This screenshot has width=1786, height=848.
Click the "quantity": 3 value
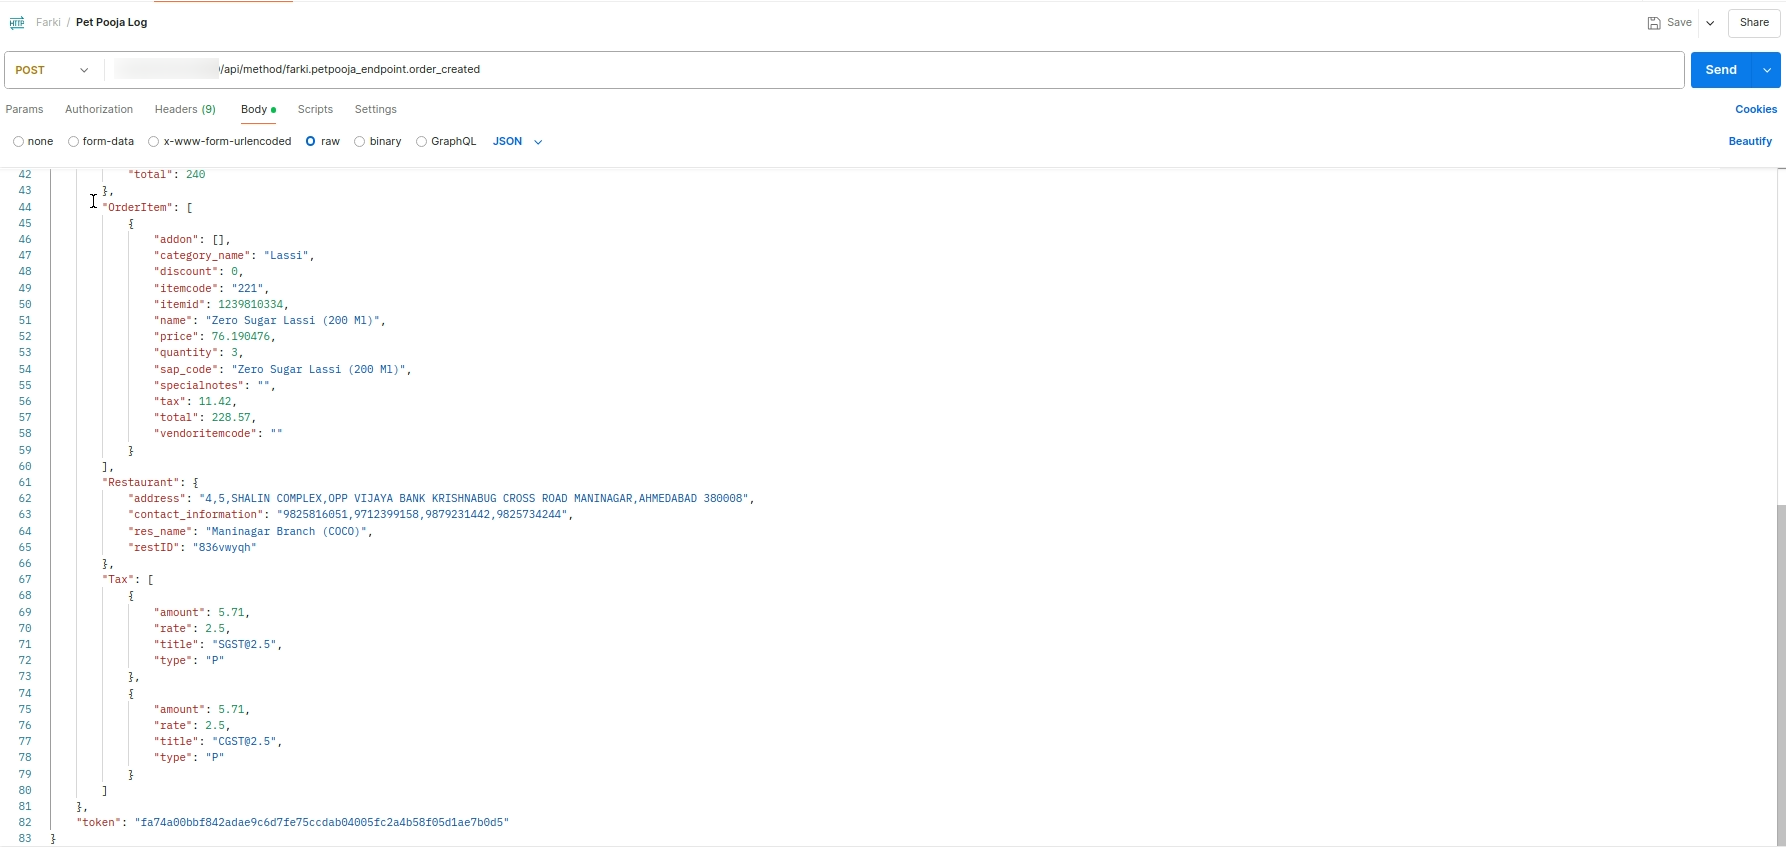pos(234,353)
